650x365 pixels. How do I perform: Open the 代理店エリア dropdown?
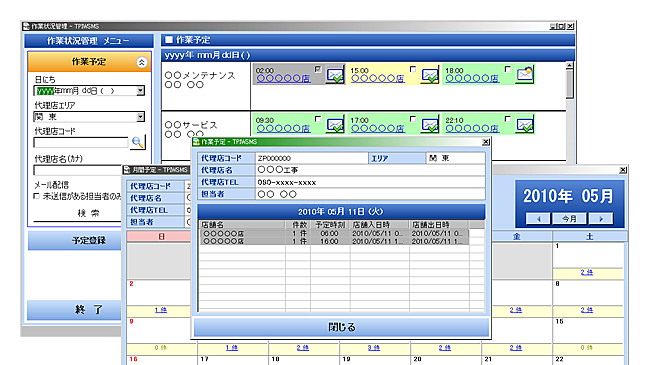tap(141, 117)
